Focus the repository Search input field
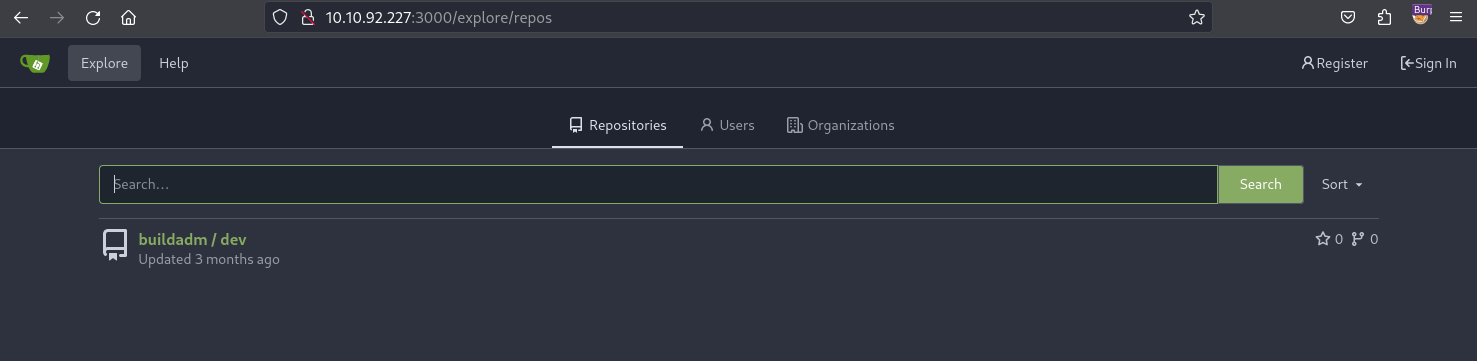This screenshot has width=1477, height=361. click(658, 184)
